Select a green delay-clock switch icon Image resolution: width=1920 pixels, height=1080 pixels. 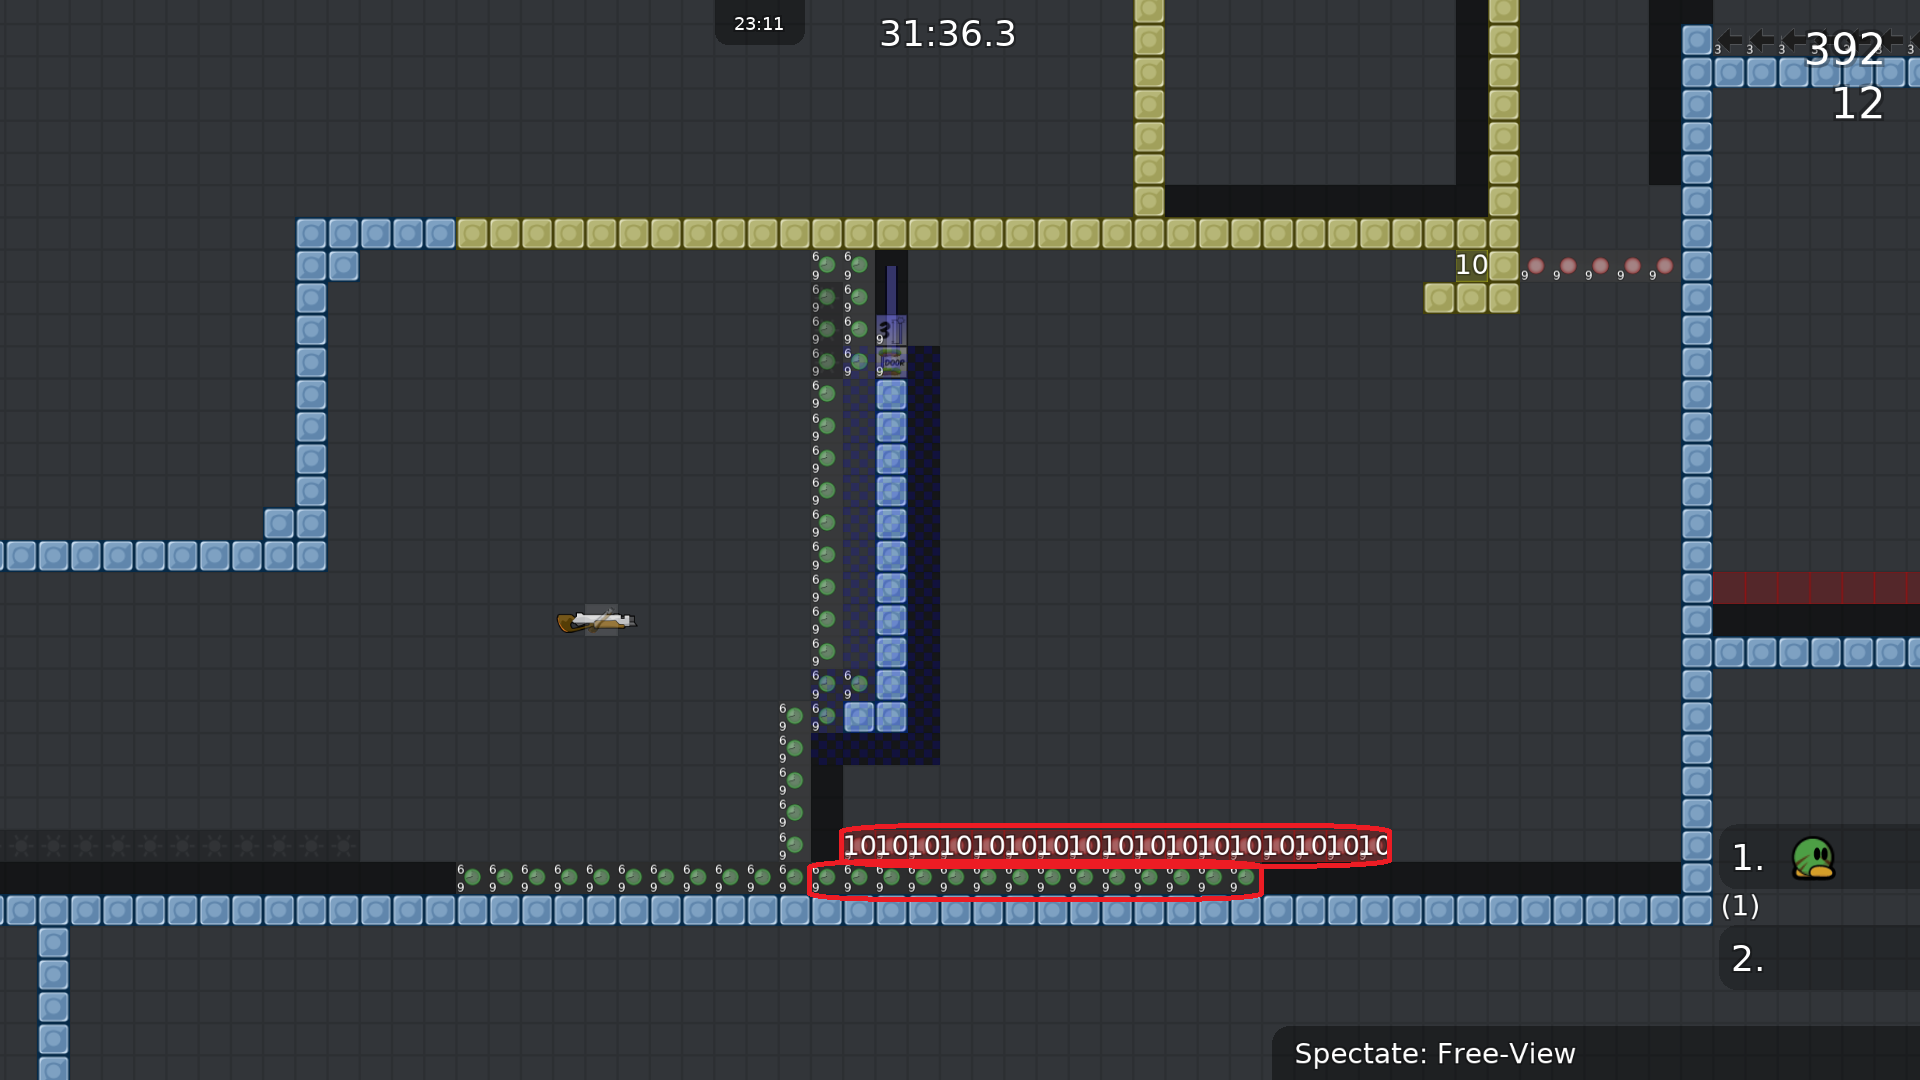click(825, 265)
